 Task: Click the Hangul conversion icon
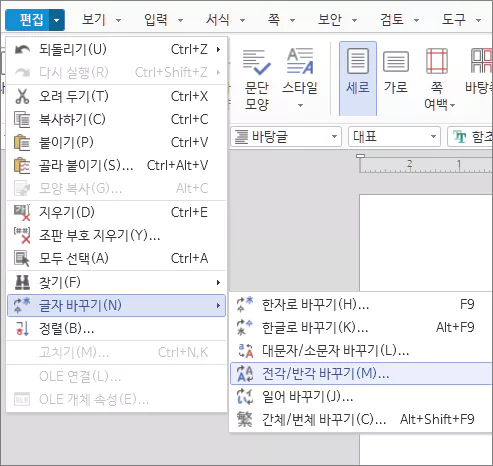245,327
